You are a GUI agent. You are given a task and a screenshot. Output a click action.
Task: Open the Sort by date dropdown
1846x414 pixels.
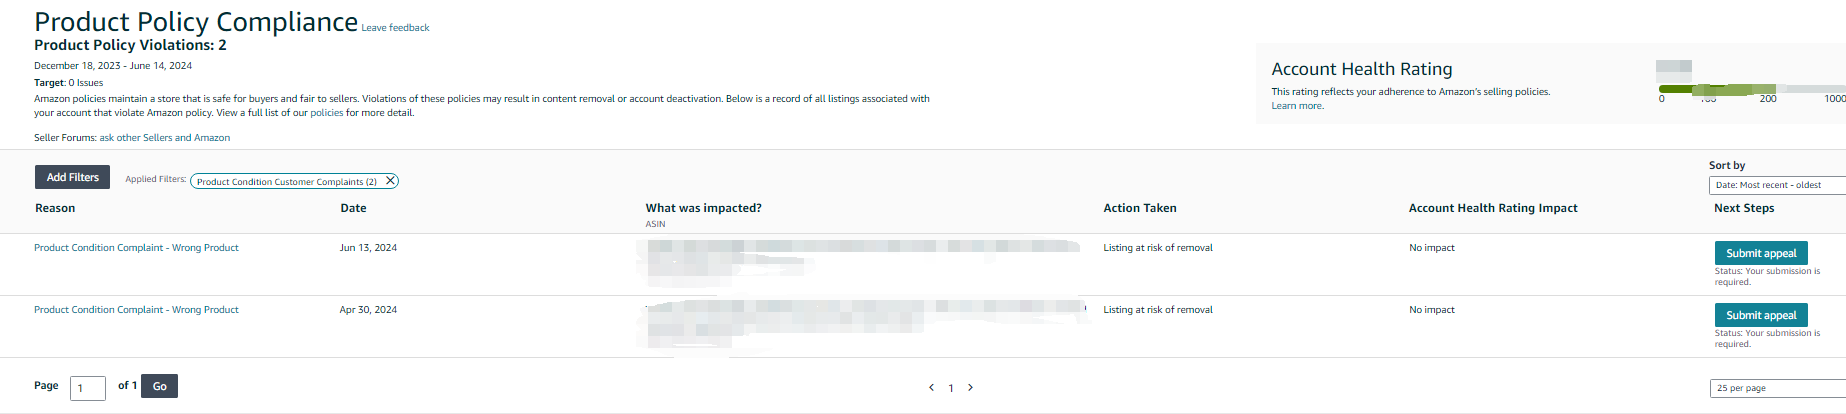click(1777, 185)
